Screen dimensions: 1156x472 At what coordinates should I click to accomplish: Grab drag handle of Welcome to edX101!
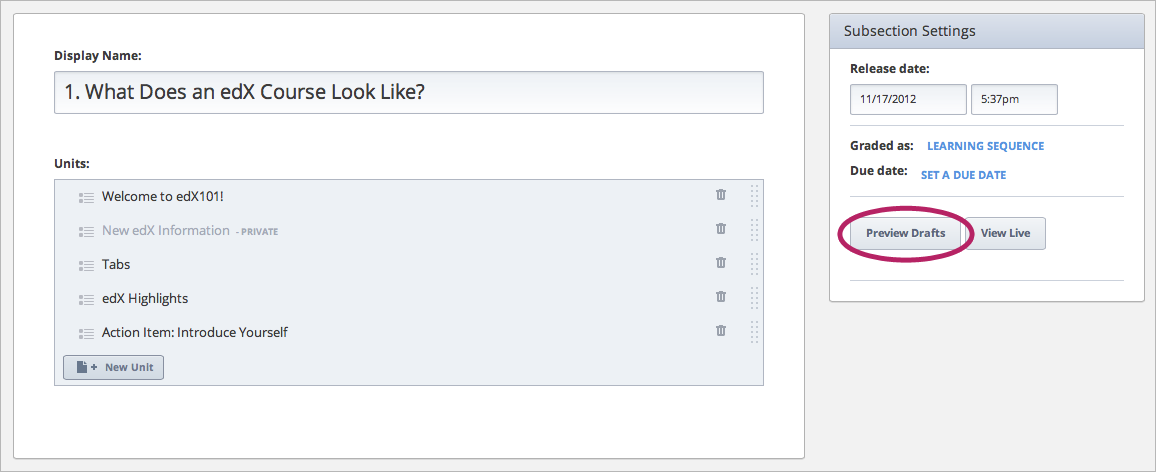pyautogui.click(x=754, y=196)
